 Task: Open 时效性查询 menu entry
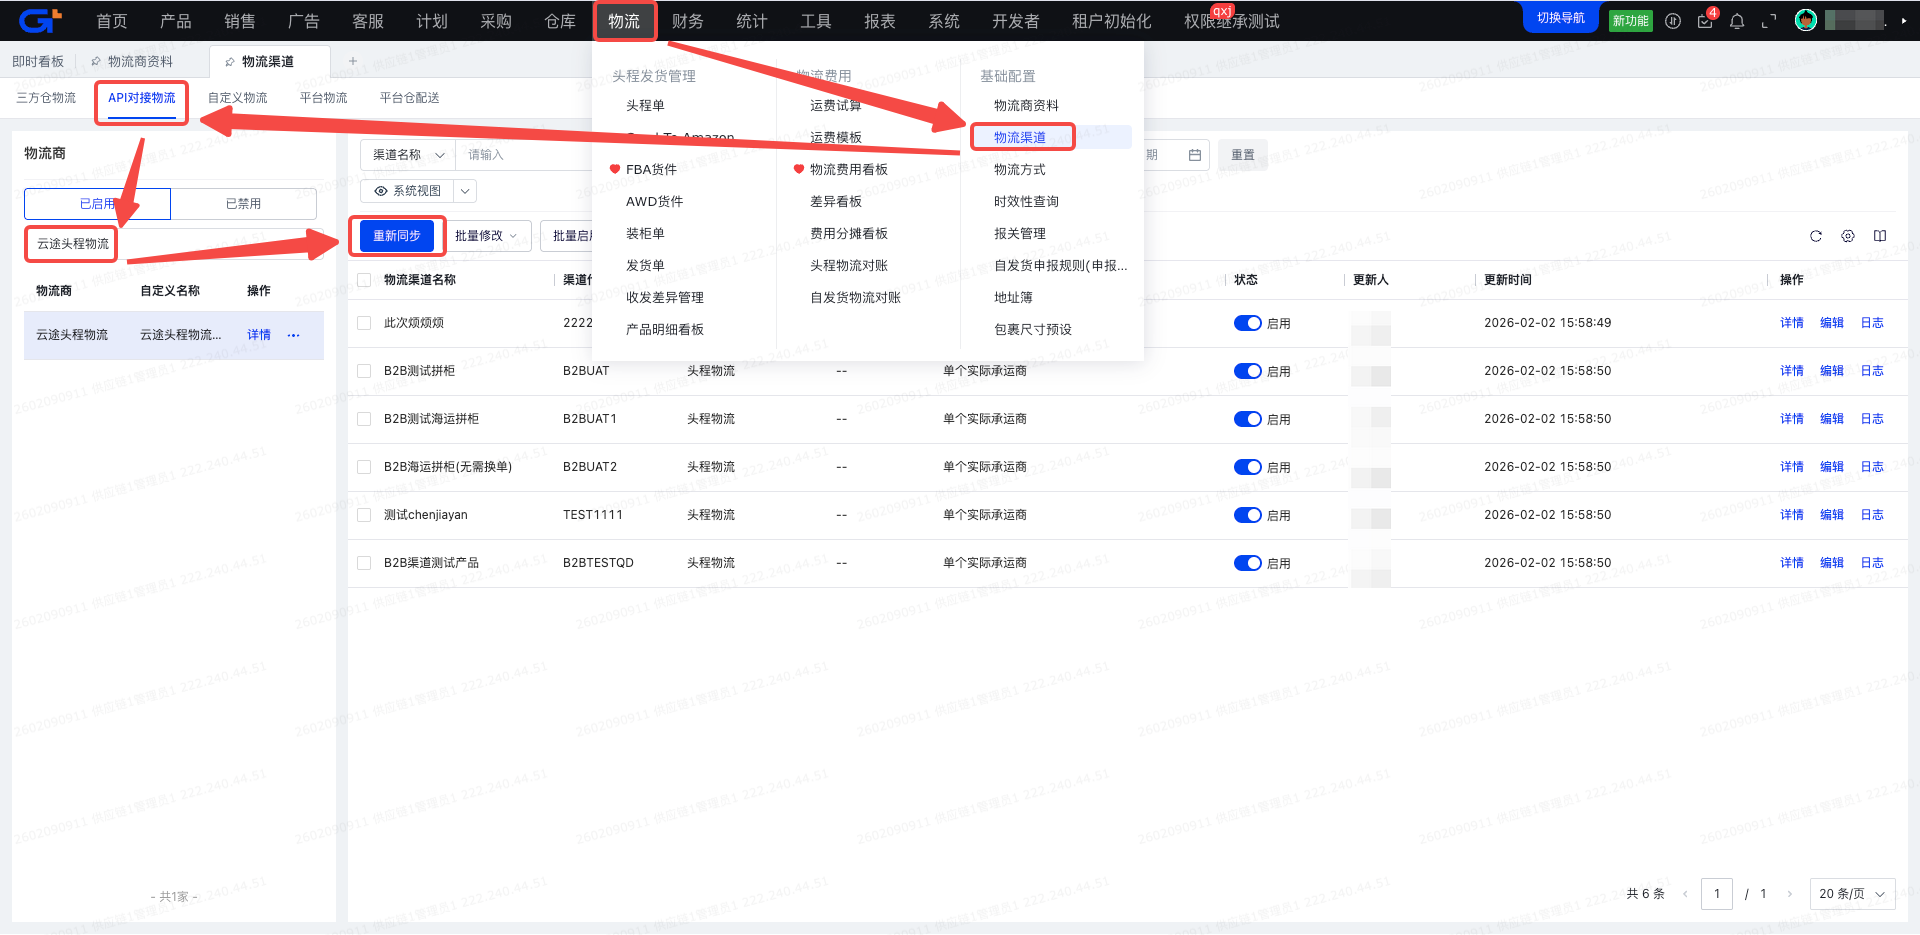click(x=1026, y=201)
